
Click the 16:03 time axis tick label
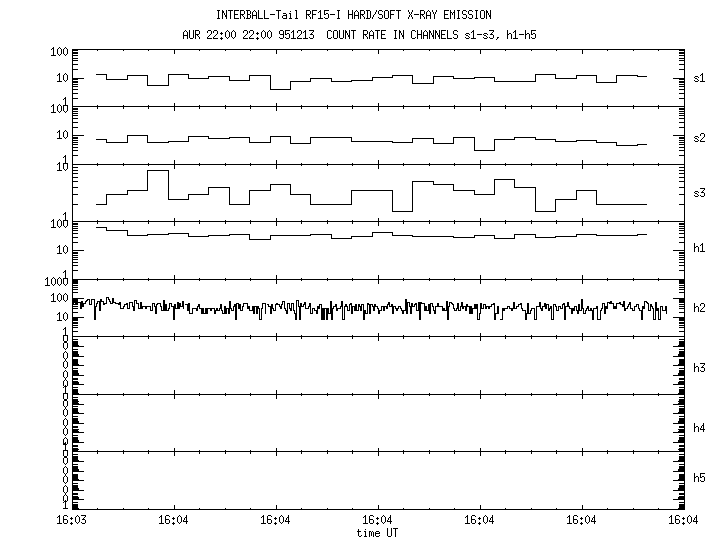click(x=71, y=520)
